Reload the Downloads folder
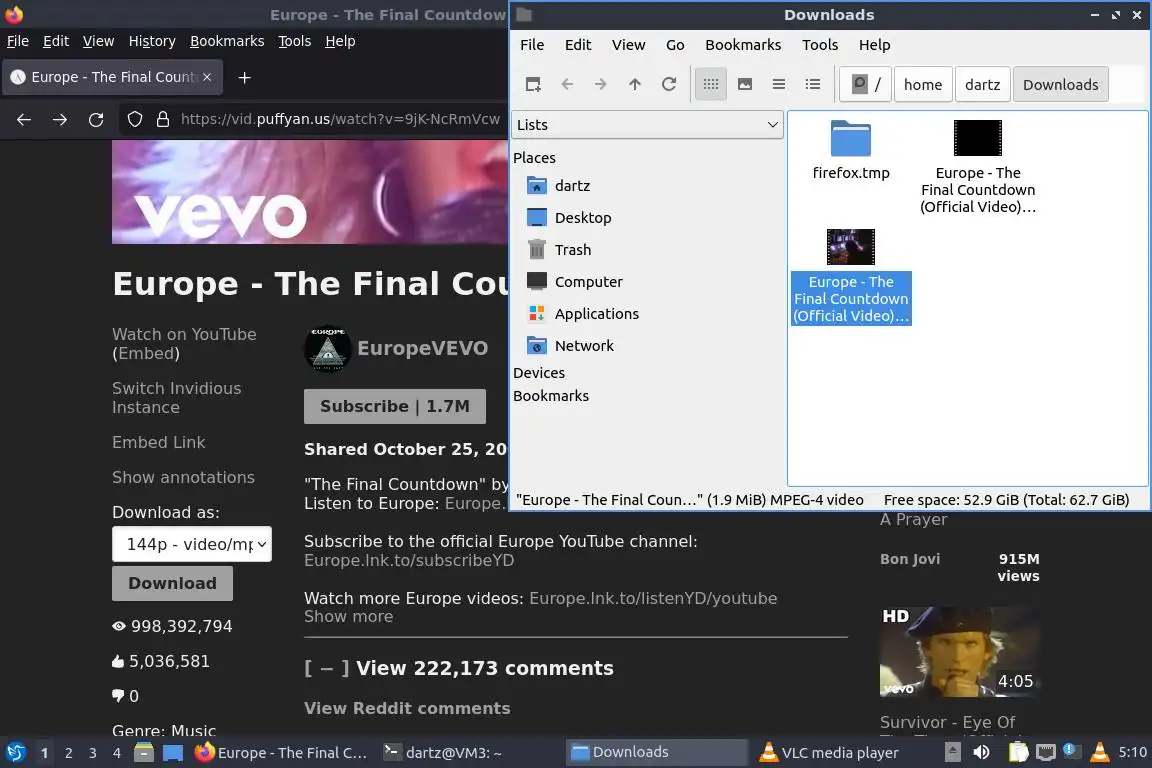The image size is (1152, 768). tap(669, 85)
